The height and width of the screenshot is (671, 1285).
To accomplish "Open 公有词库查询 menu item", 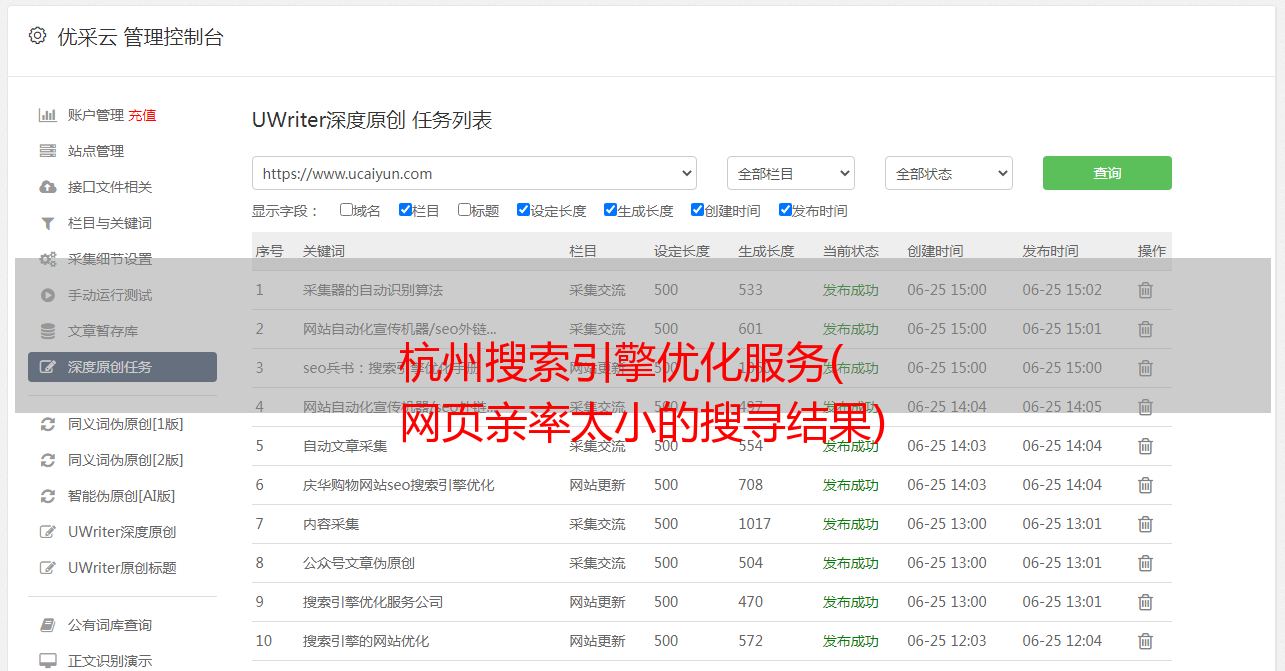I will 110,625.
